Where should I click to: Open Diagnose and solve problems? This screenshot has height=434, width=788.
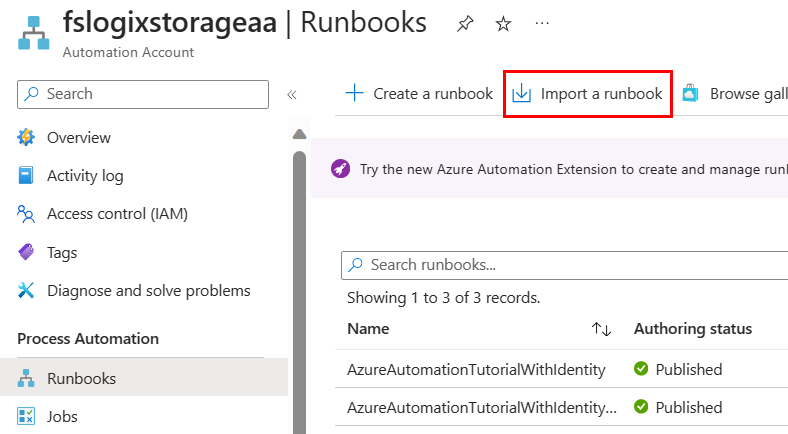[148, 291]
